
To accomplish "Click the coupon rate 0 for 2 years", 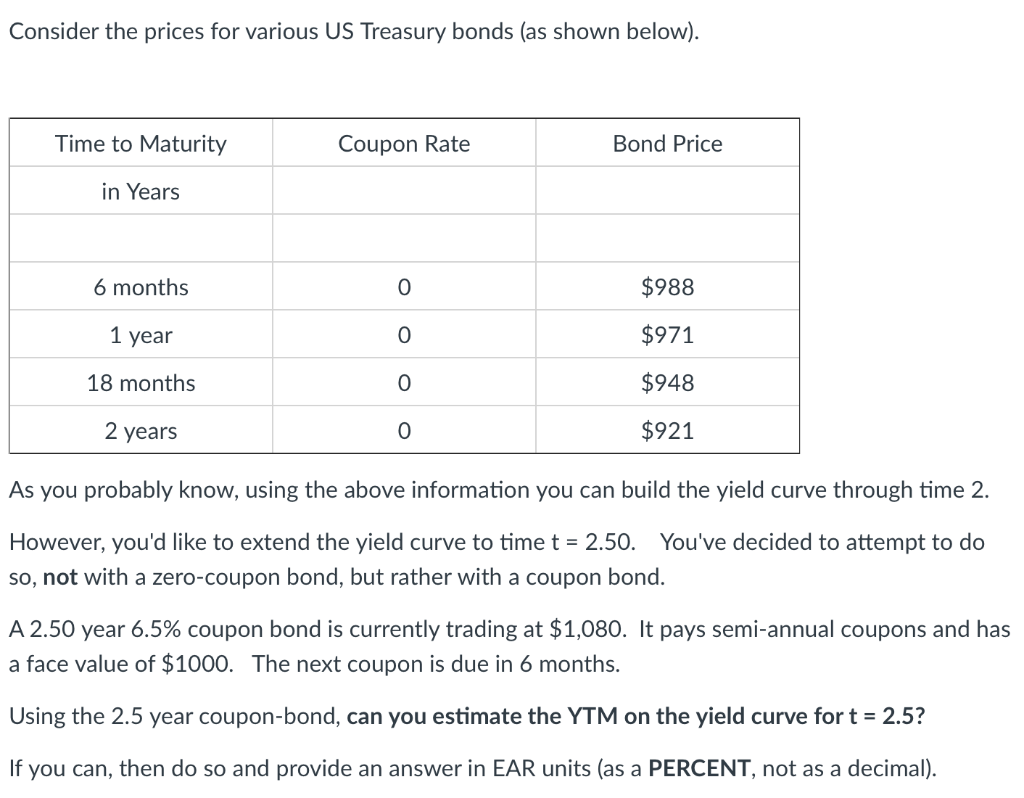I will [x=404, y=430].
